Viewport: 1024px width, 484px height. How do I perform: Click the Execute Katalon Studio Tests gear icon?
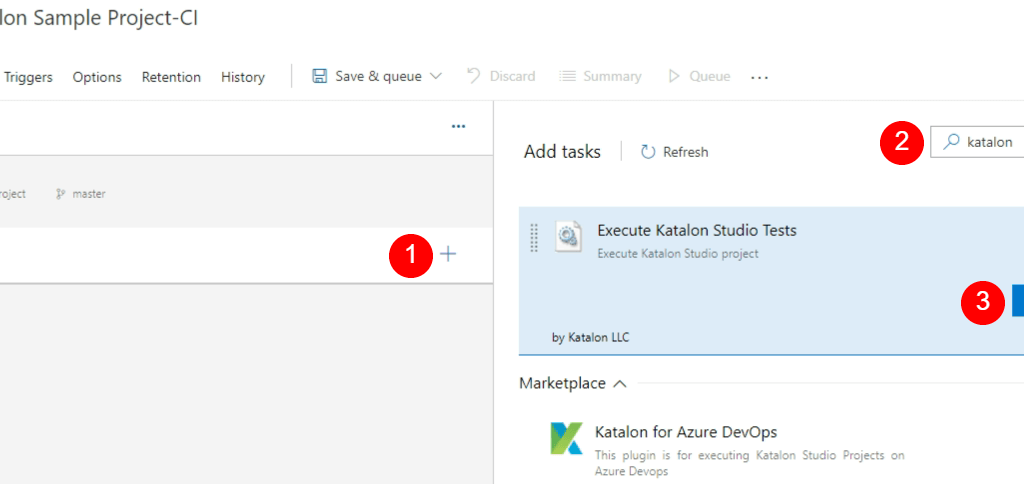(x=567, y=236)
